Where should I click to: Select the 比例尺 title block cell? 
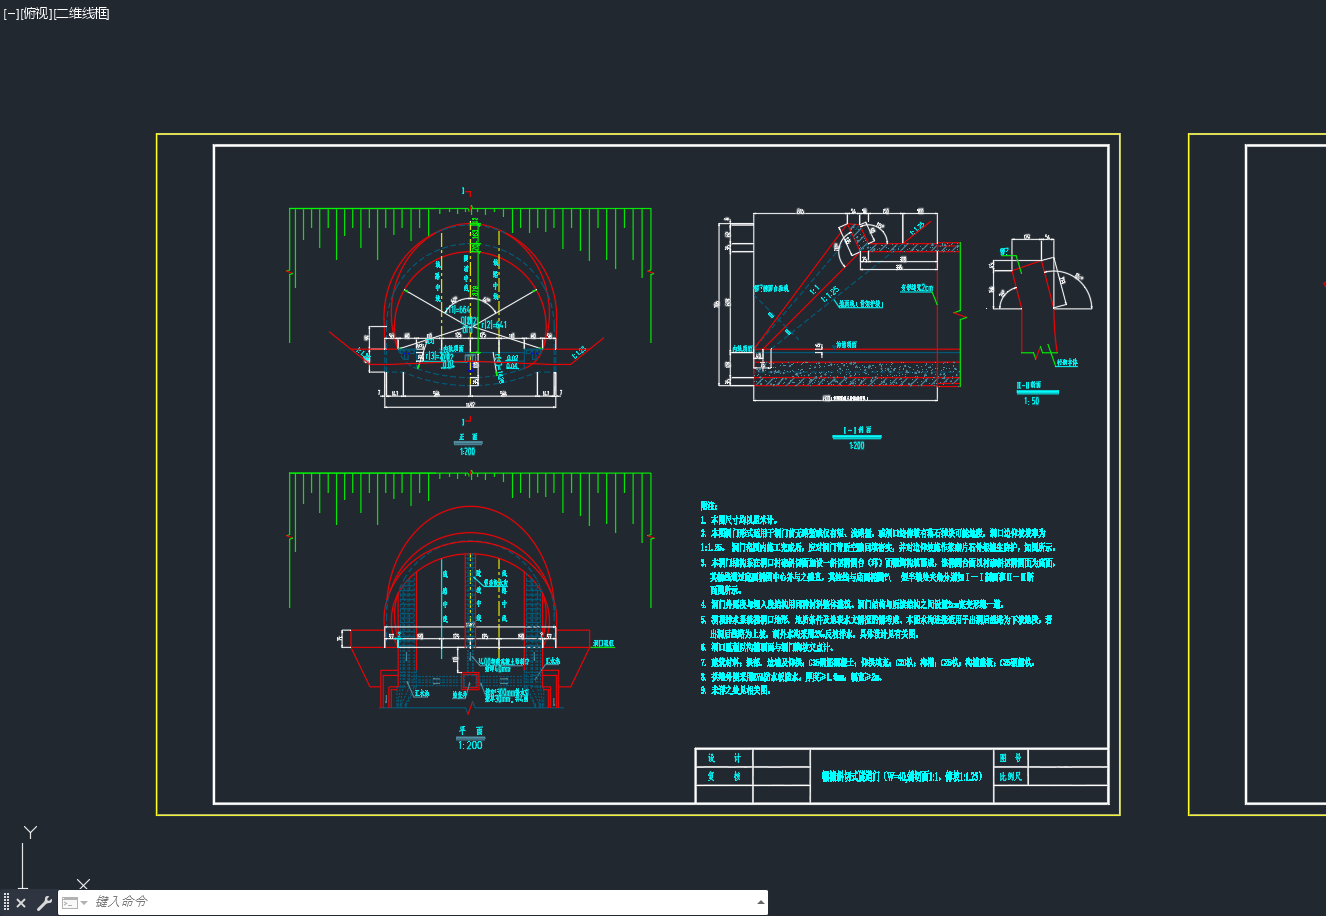click(x=1010, y=776)
